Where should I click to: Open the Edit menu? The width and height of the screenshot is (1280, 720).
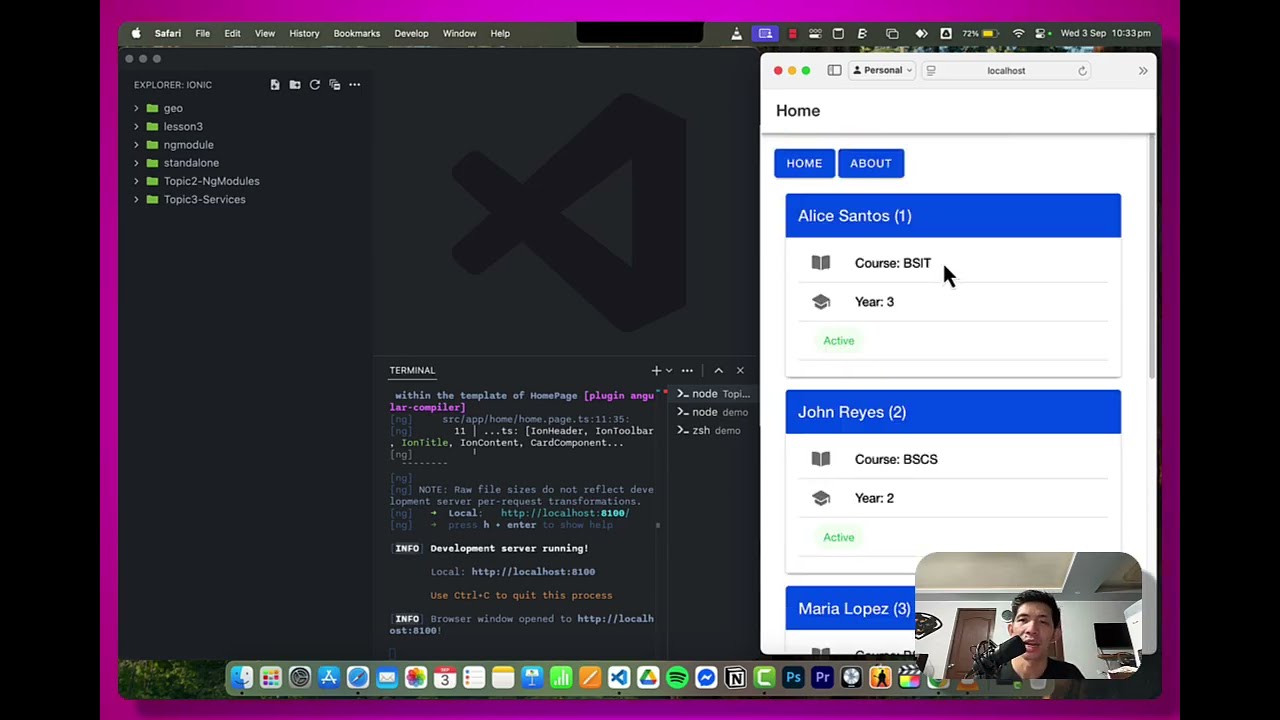click(x=232, y=33)
